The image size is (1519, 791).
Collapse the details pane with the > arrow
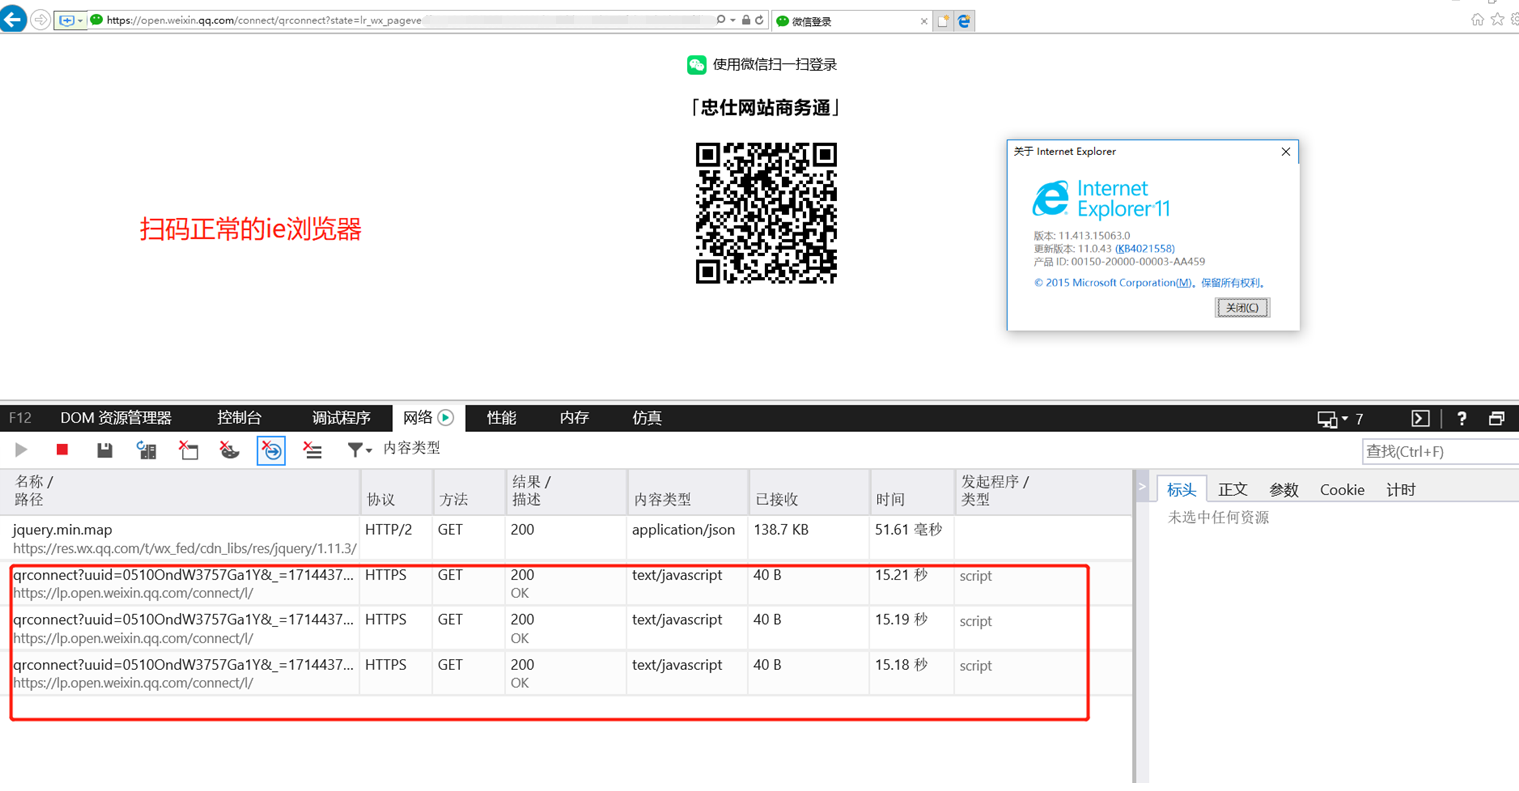pos(1142,488)
